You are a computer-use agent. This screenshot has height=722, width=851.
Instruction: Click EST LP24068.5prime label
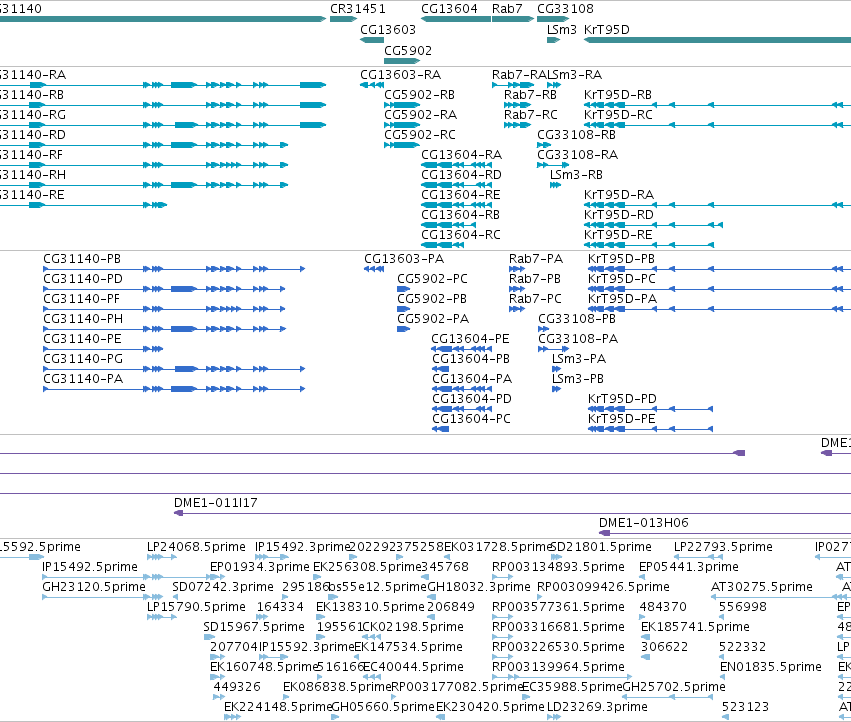click(196, 547)
